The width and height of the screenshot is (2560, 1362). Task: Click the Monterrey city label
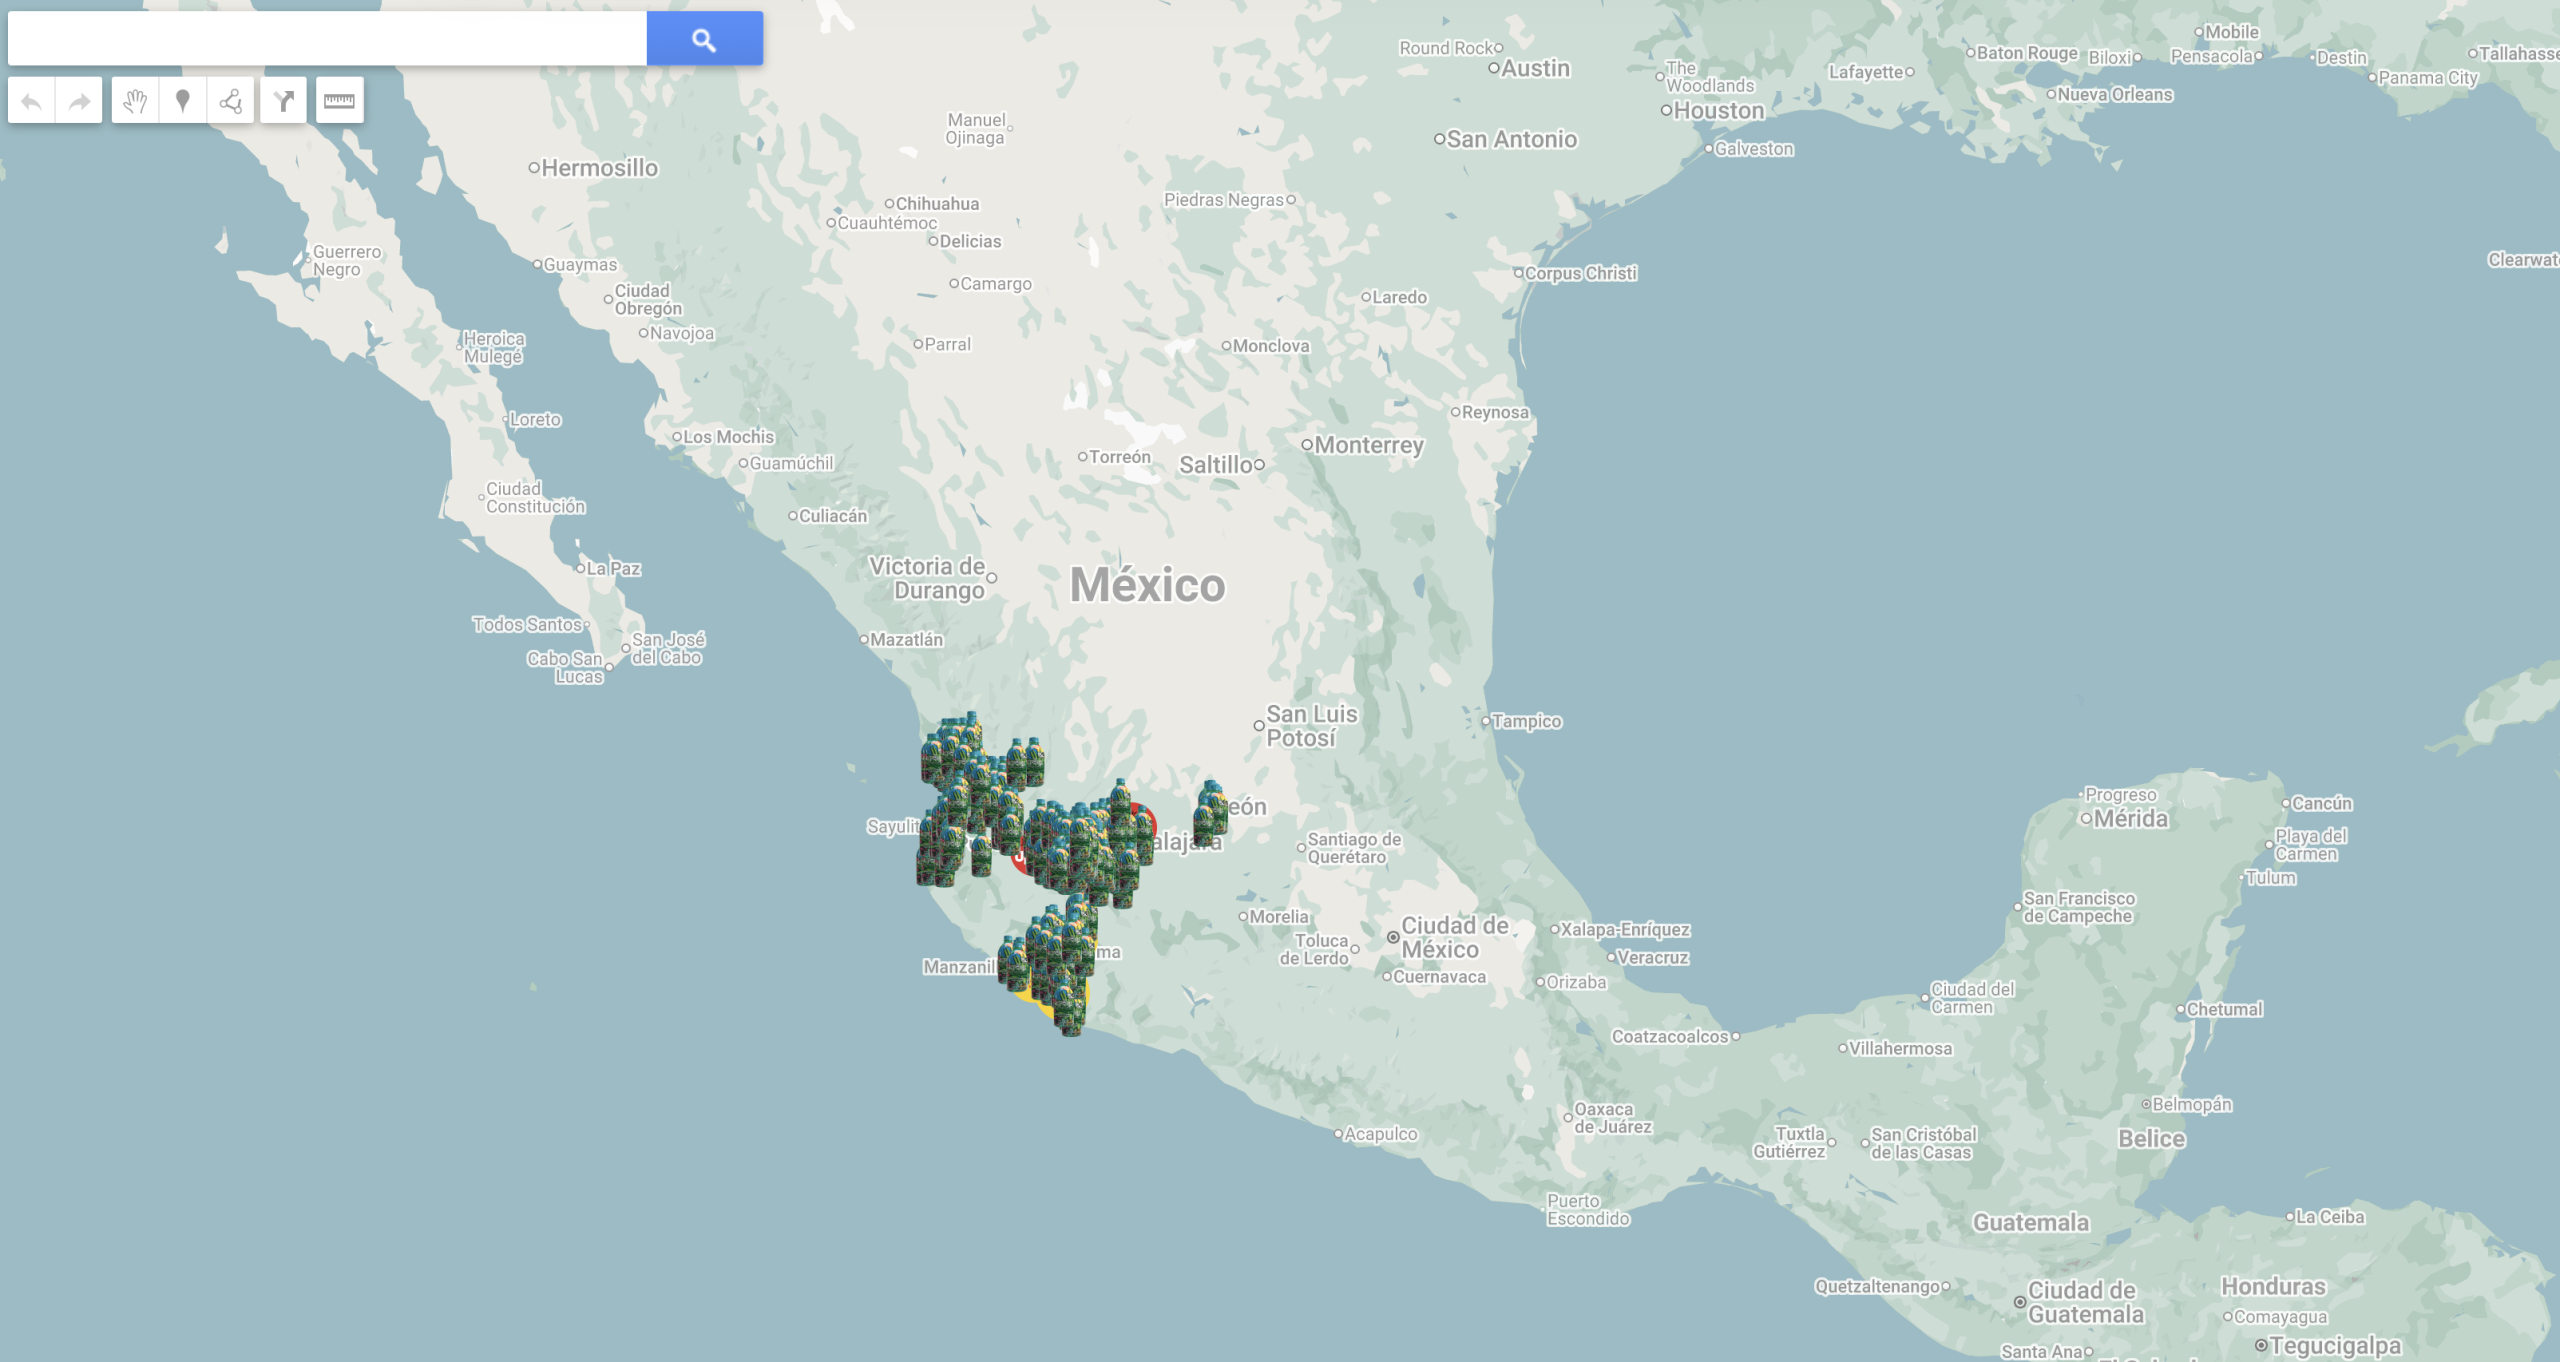click(1368, 445)
